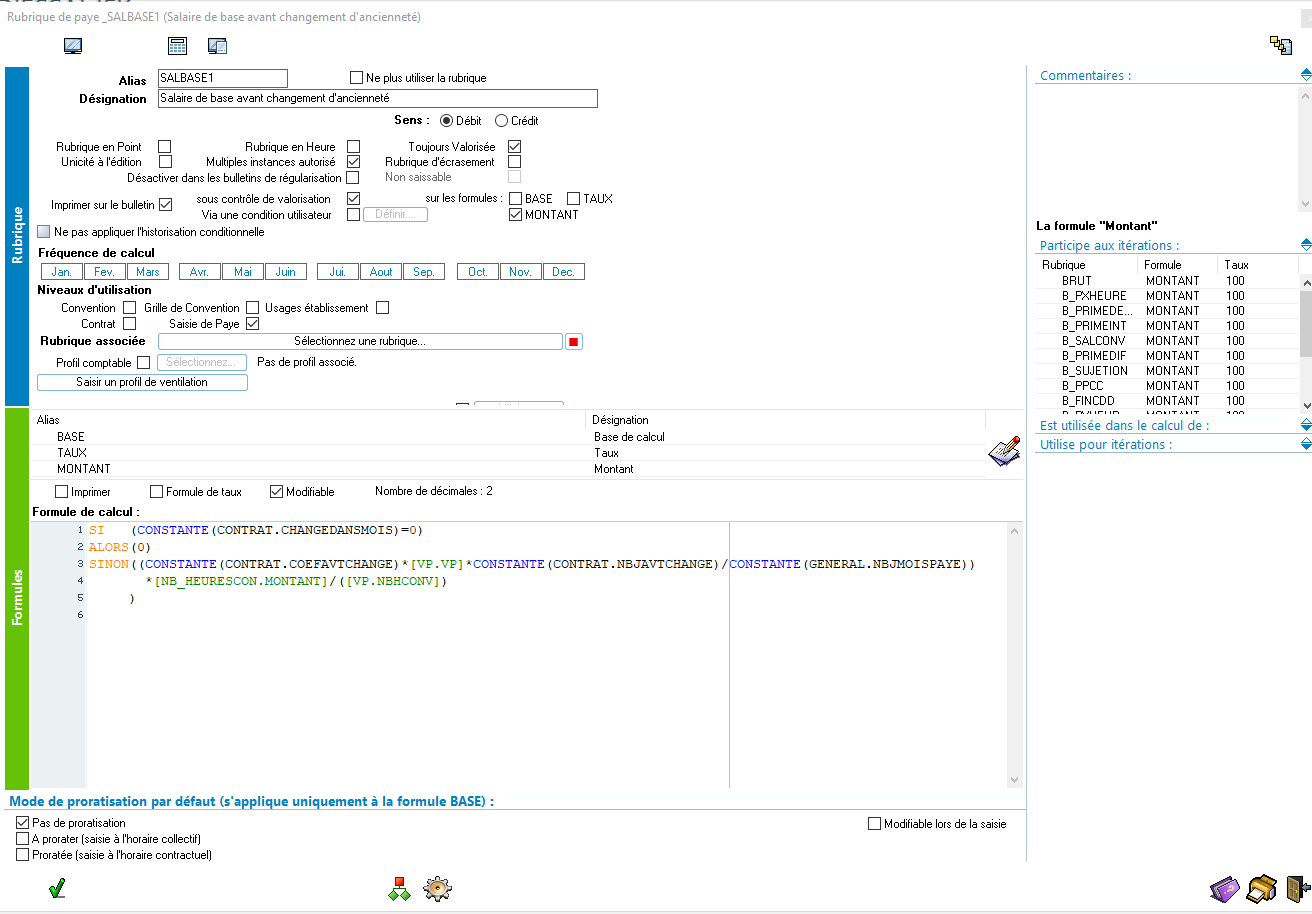This screenshot has height=914, width=1312.
Task: Toggle the Sep. frequency button
Action: tap(424, 272)
